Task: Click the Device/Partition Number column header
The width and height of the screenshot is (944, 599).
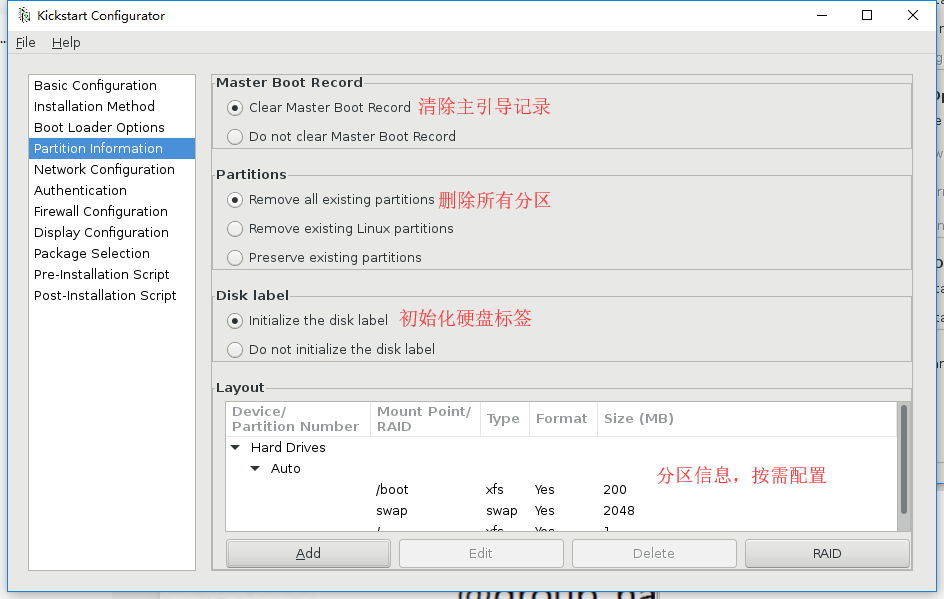Action: [x=298, y=419]
